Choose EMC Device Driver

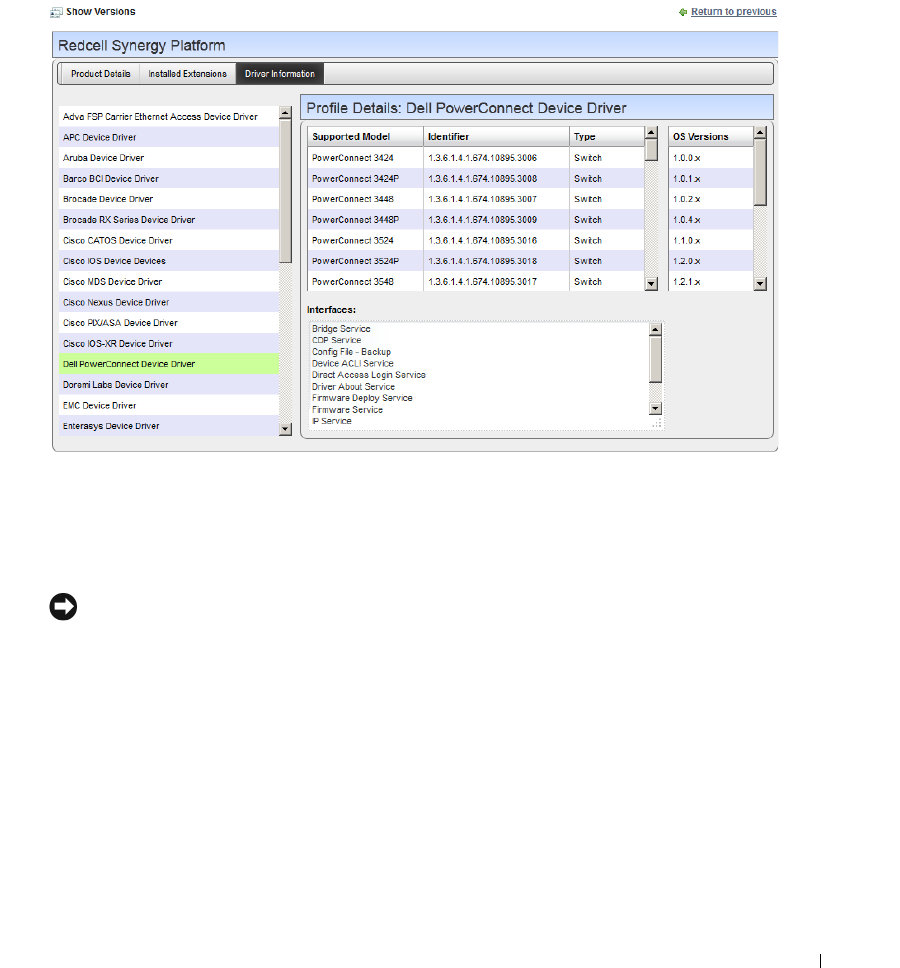click(169, 406)
